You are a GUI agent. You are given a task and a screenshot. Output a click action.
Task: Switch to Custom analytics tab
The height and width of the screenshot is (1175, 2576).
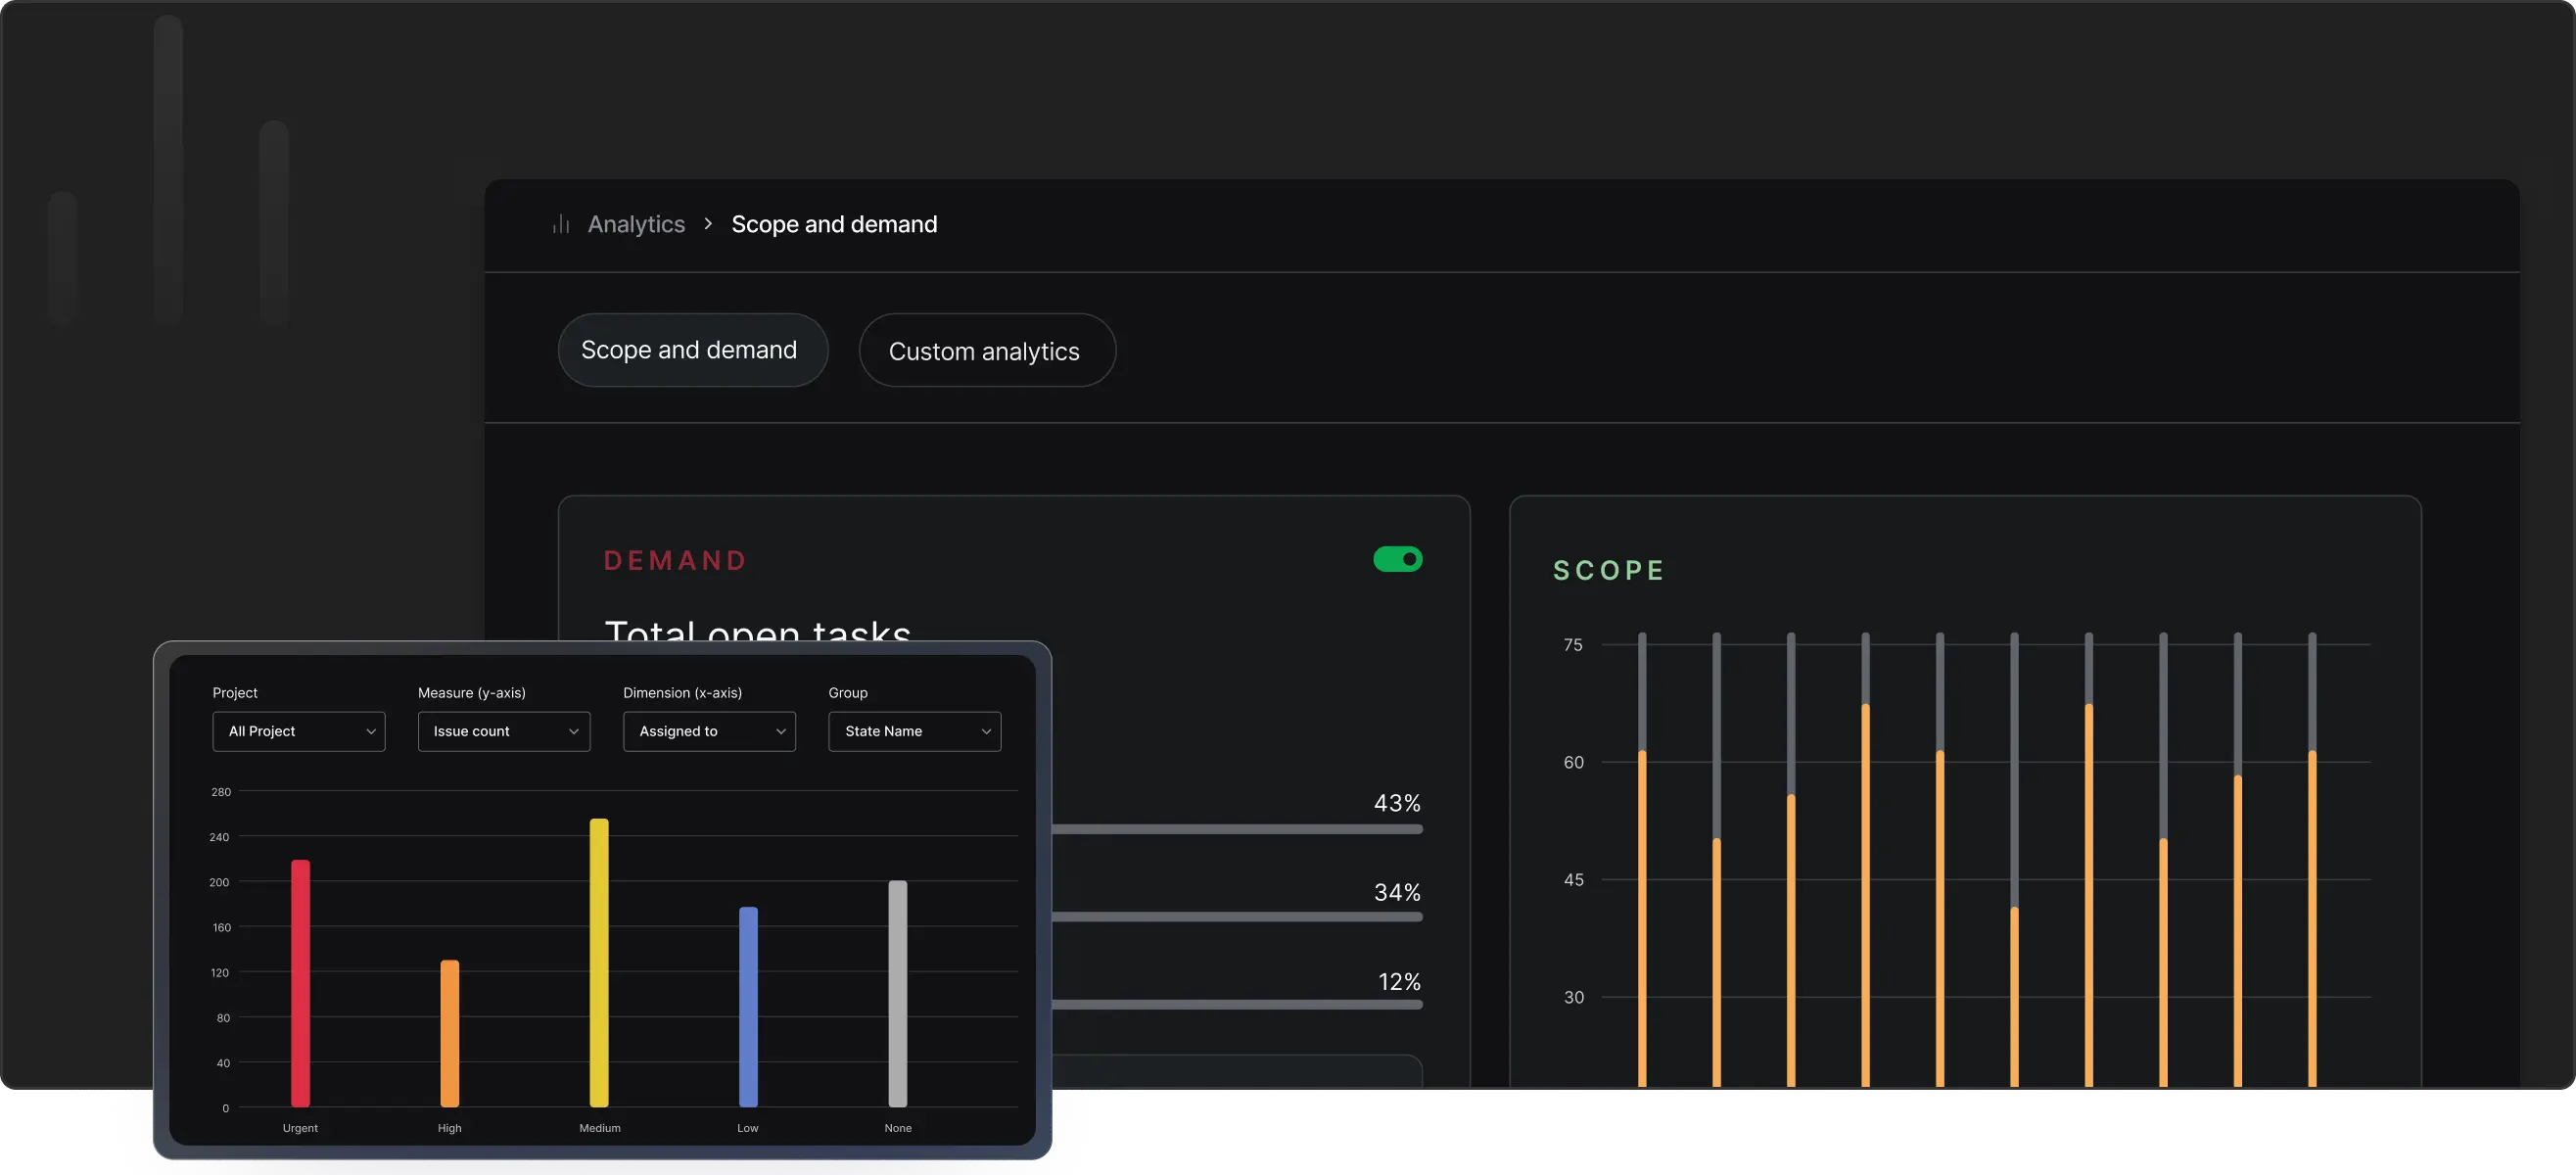click(x=986, y=351)
